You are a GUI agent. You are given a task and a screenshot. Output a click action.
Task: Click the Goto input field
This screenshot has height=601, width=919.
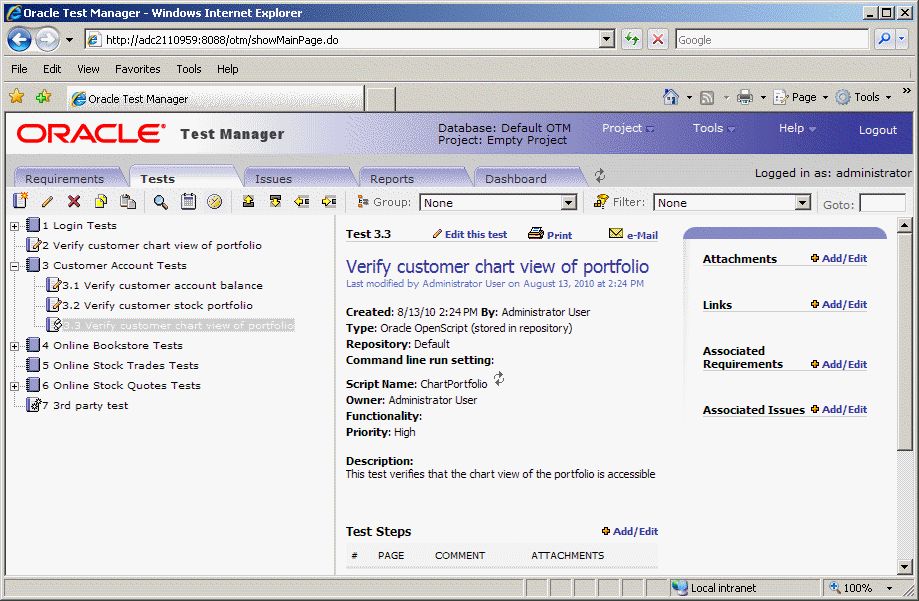883,204
